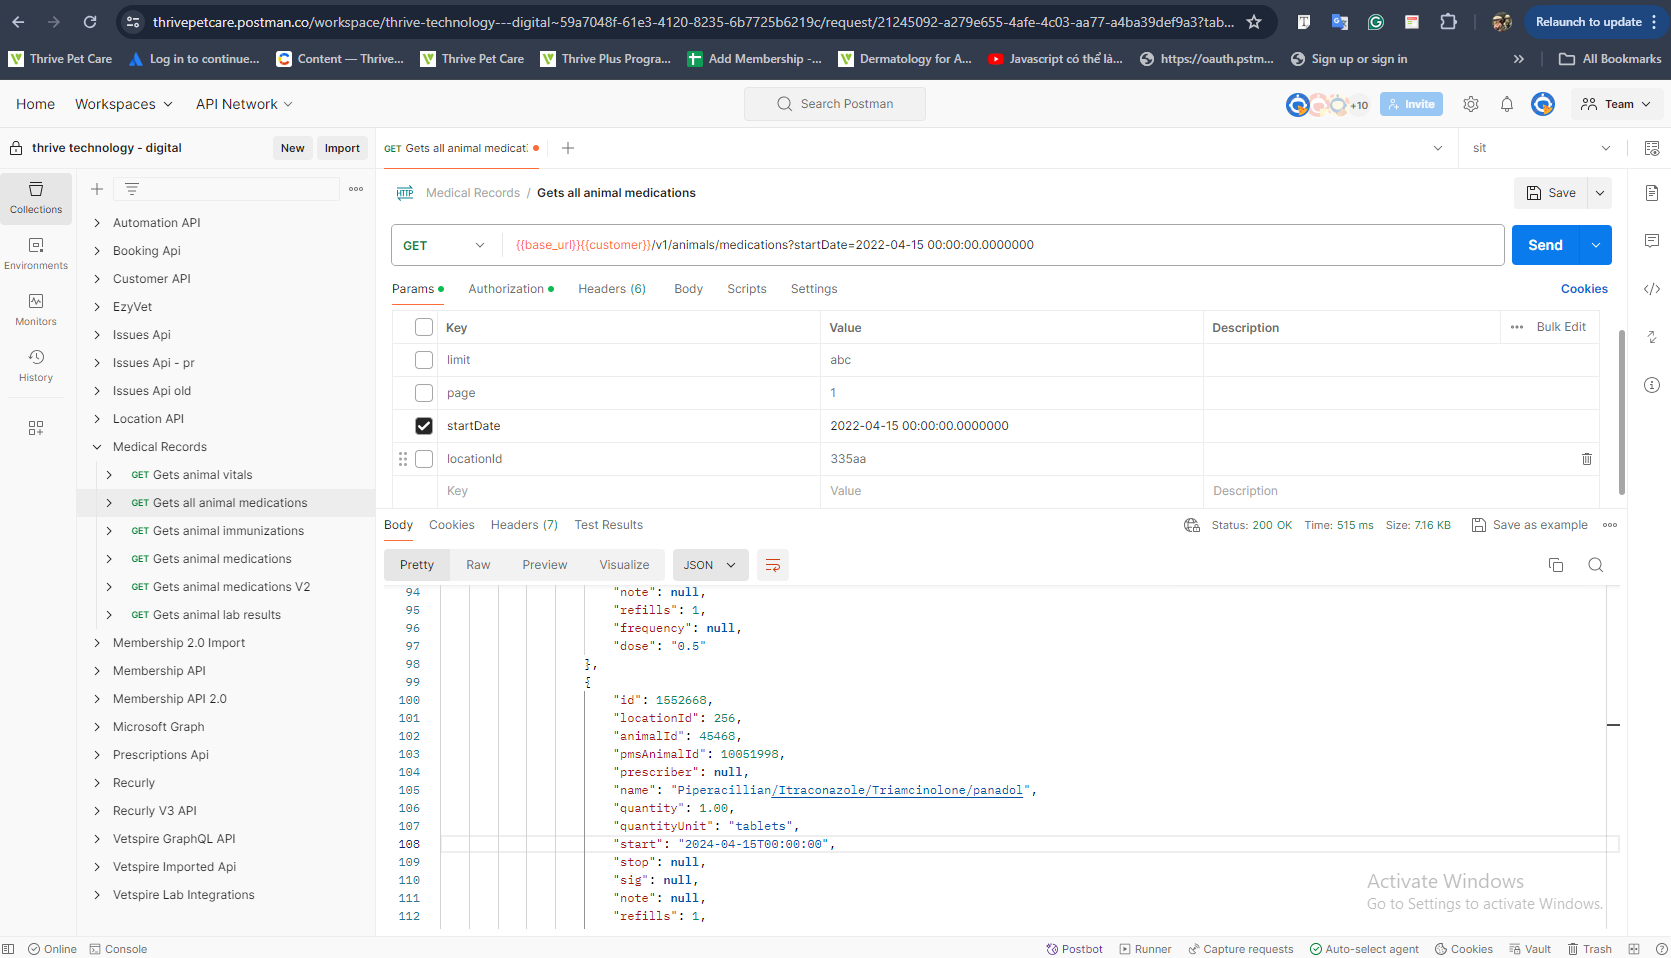Click the Send button
The height and width of the screenshot is (958, 1671).
(1545, 245)
